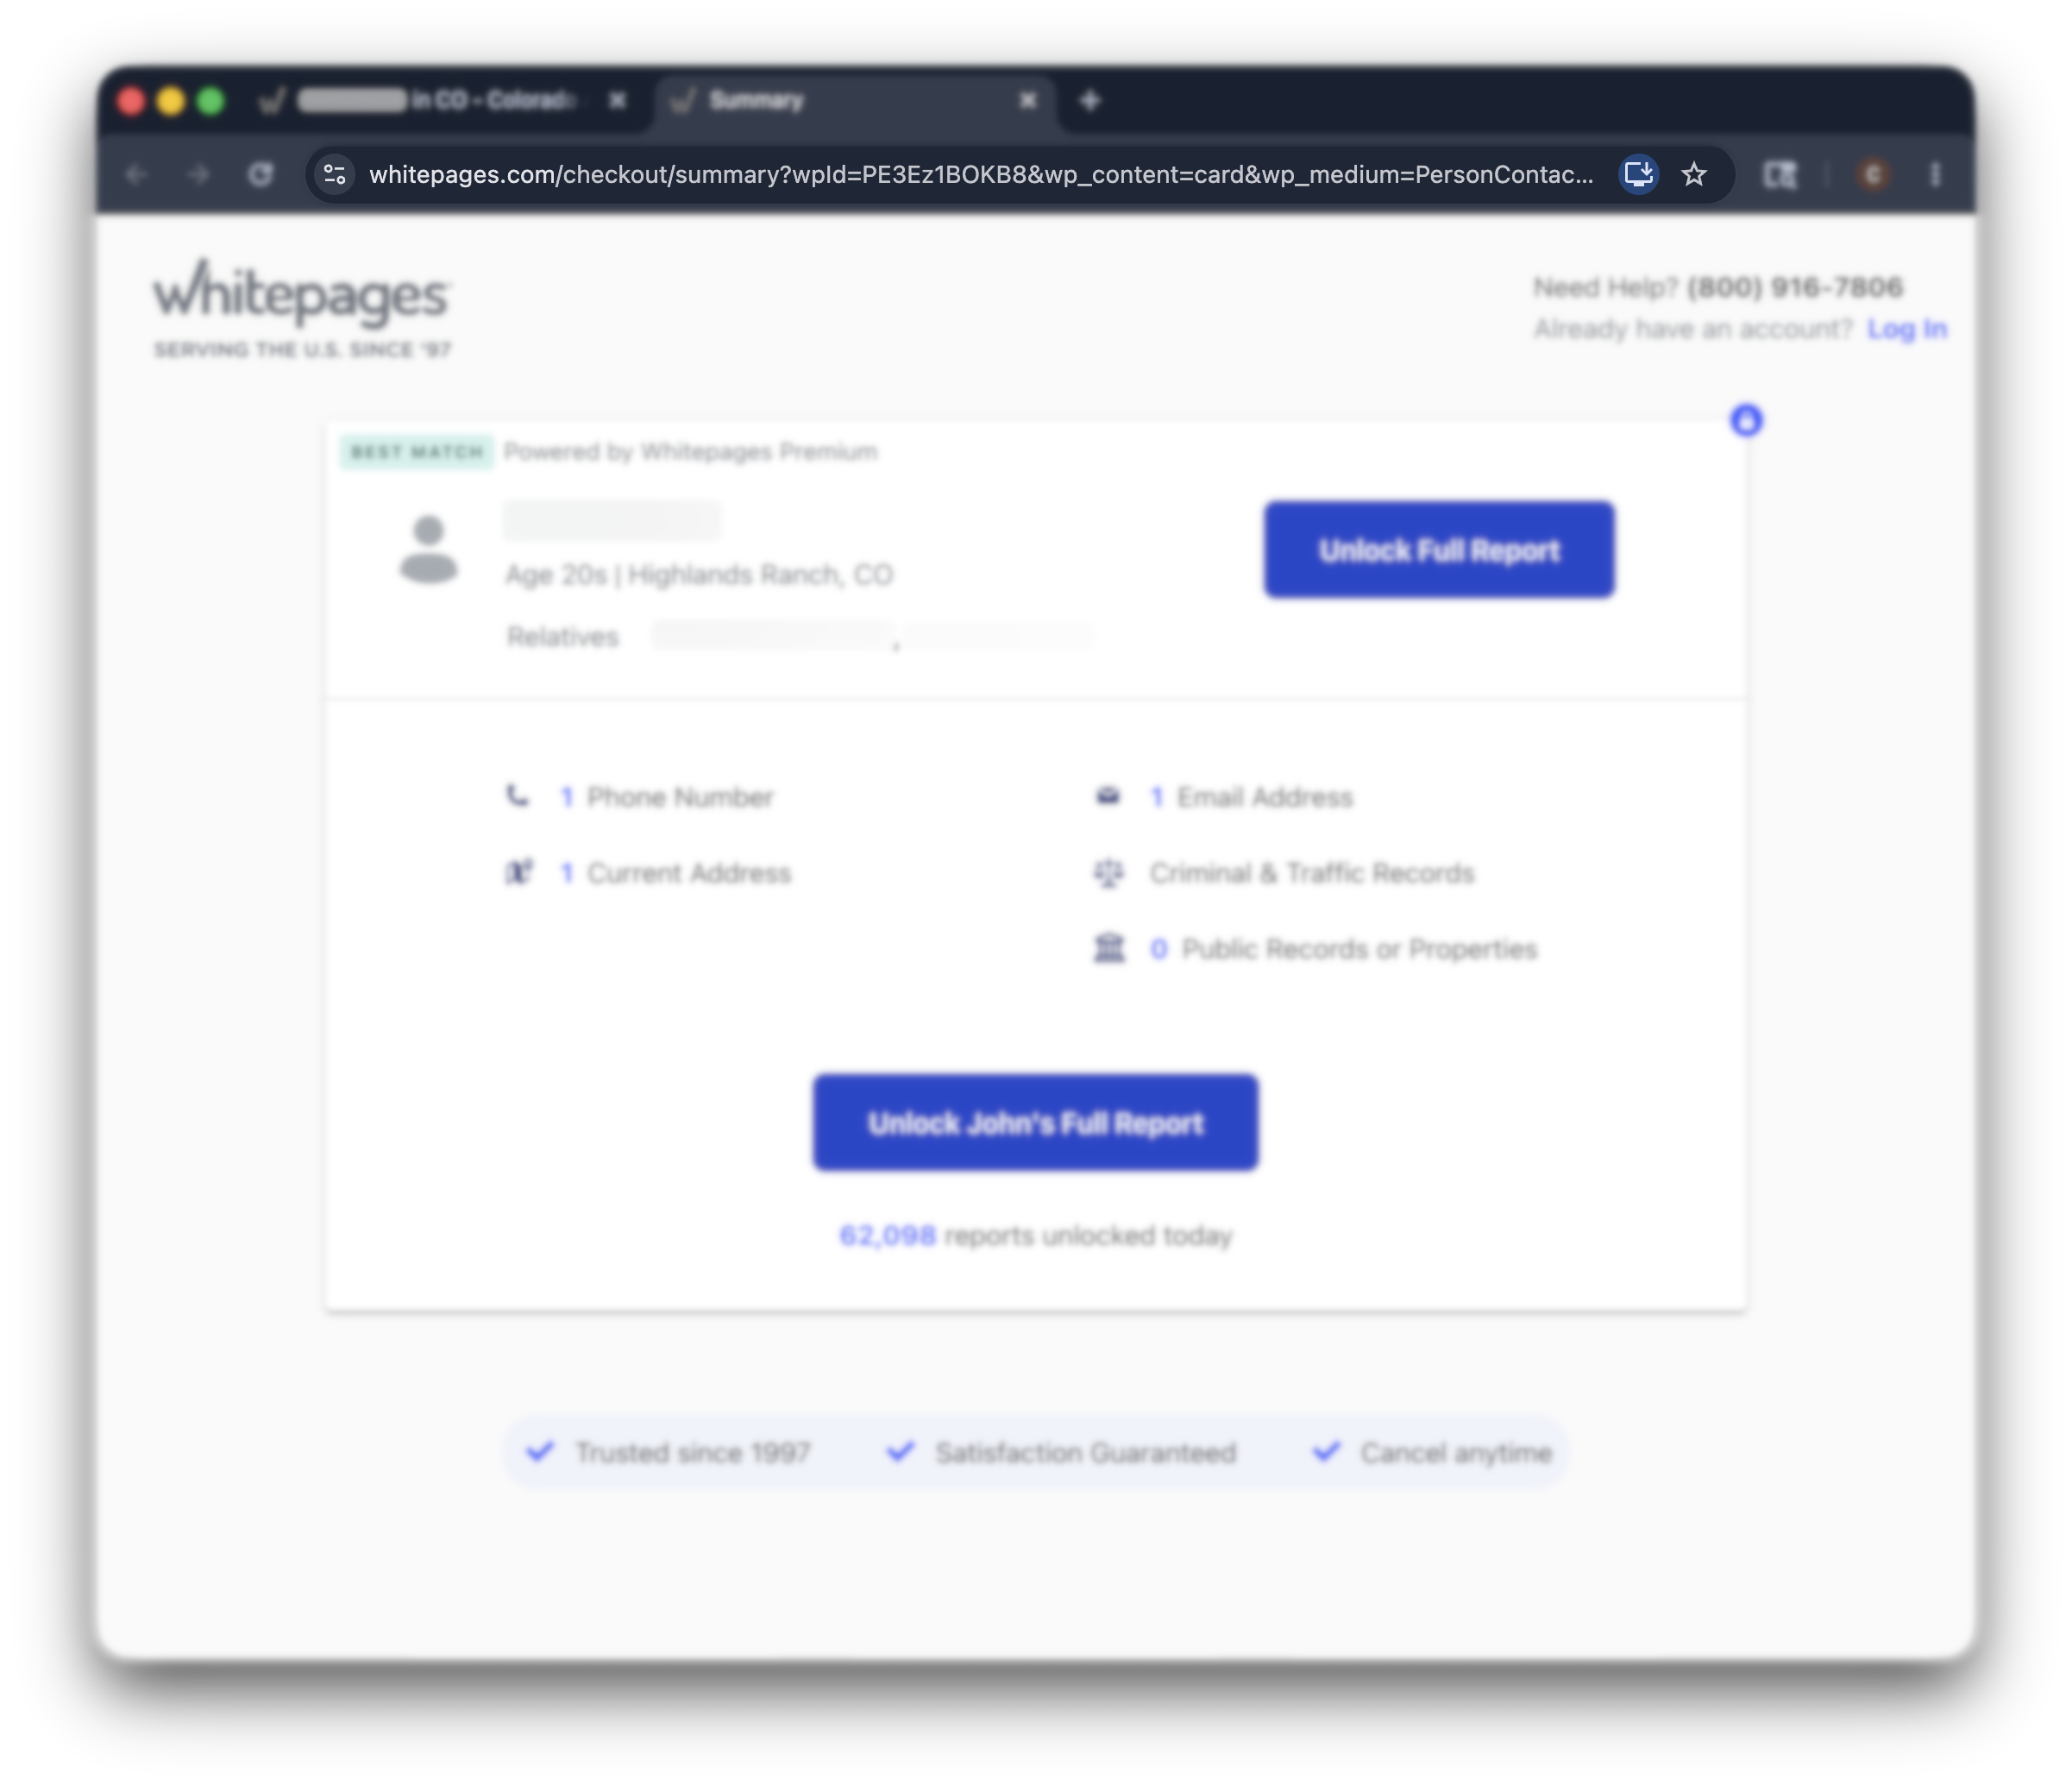Click the 'Need Help?' text
Viewport: 2072px width, 1786px height.
click(x=1606, y=287)
